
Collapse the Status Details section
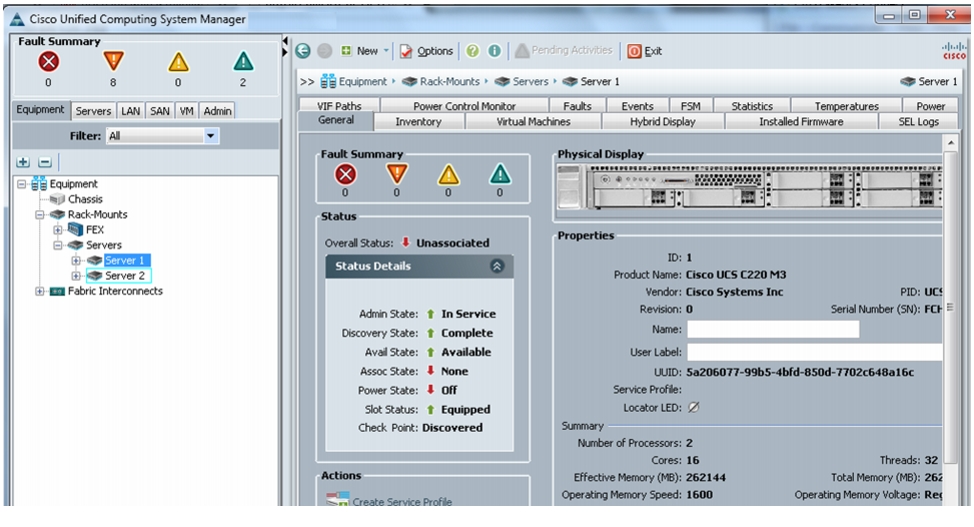[x=497, y=266]
